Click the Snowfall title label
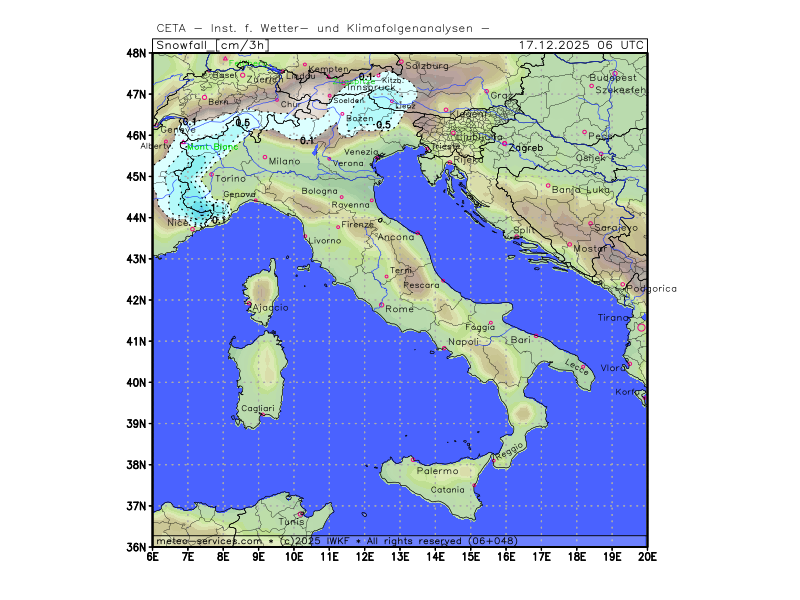The width and height of the screenshot is (800, 600). (x=183, y=45)
